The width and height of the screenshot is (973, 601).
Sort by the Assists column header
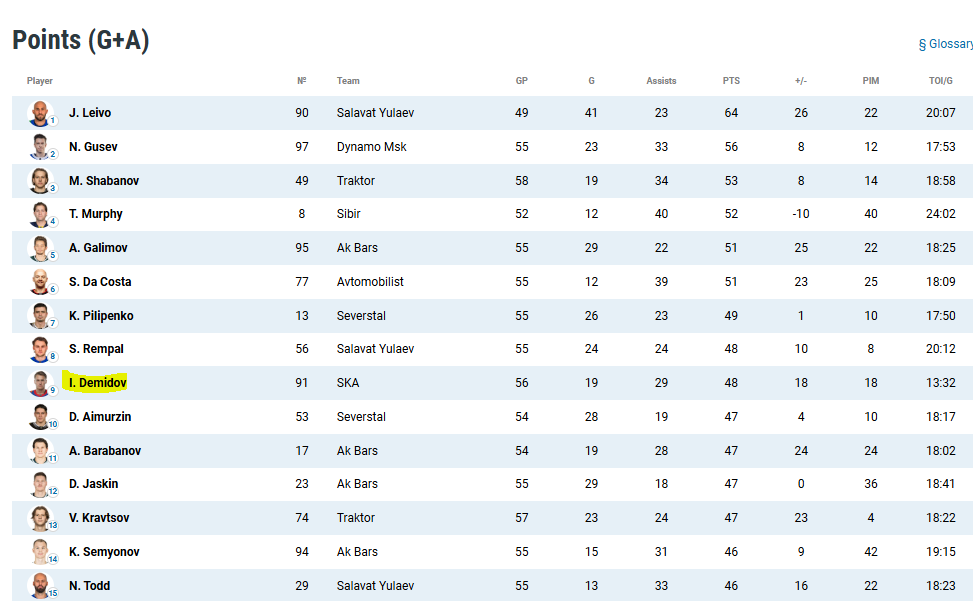click(x=661, y=81)
